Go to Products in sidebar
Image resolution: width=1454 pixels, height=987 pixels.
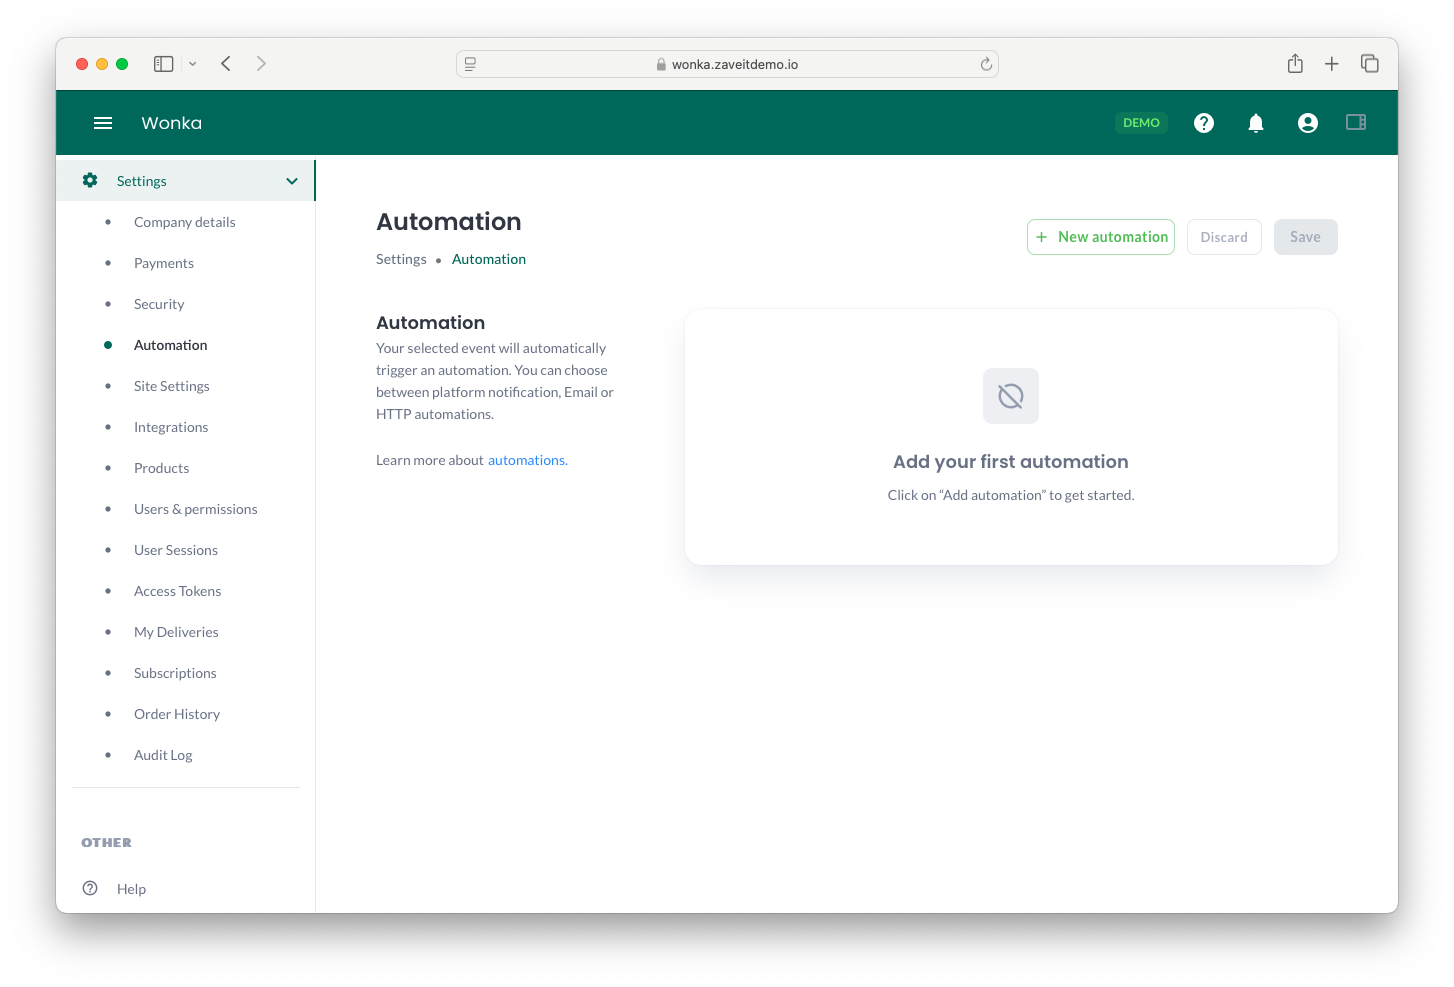click(162, 468)
